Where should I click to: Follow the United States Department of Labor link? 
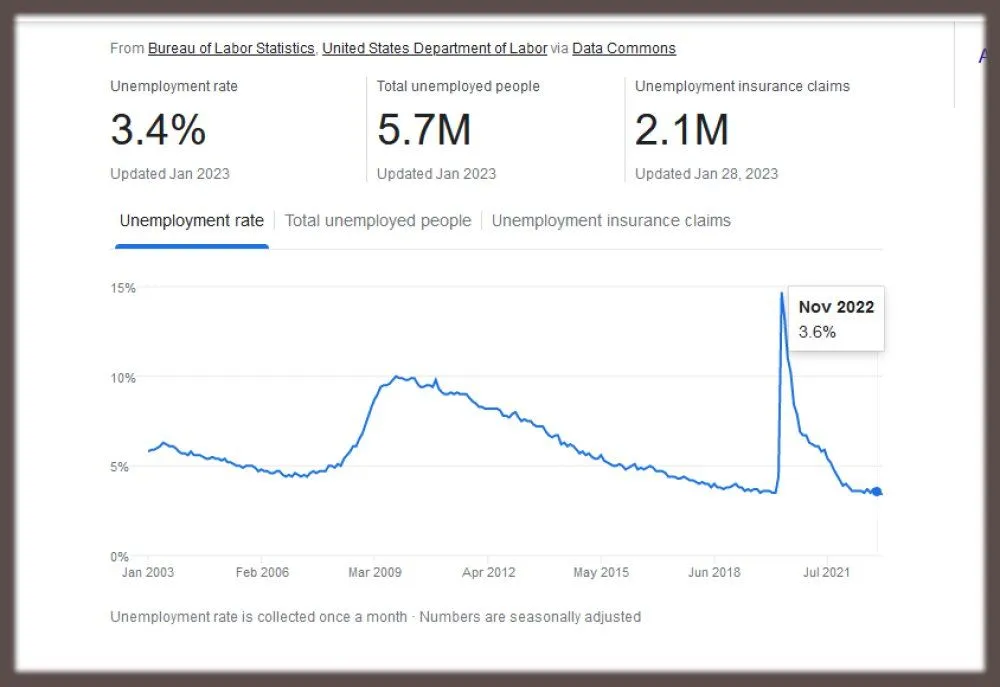[434, 48]
